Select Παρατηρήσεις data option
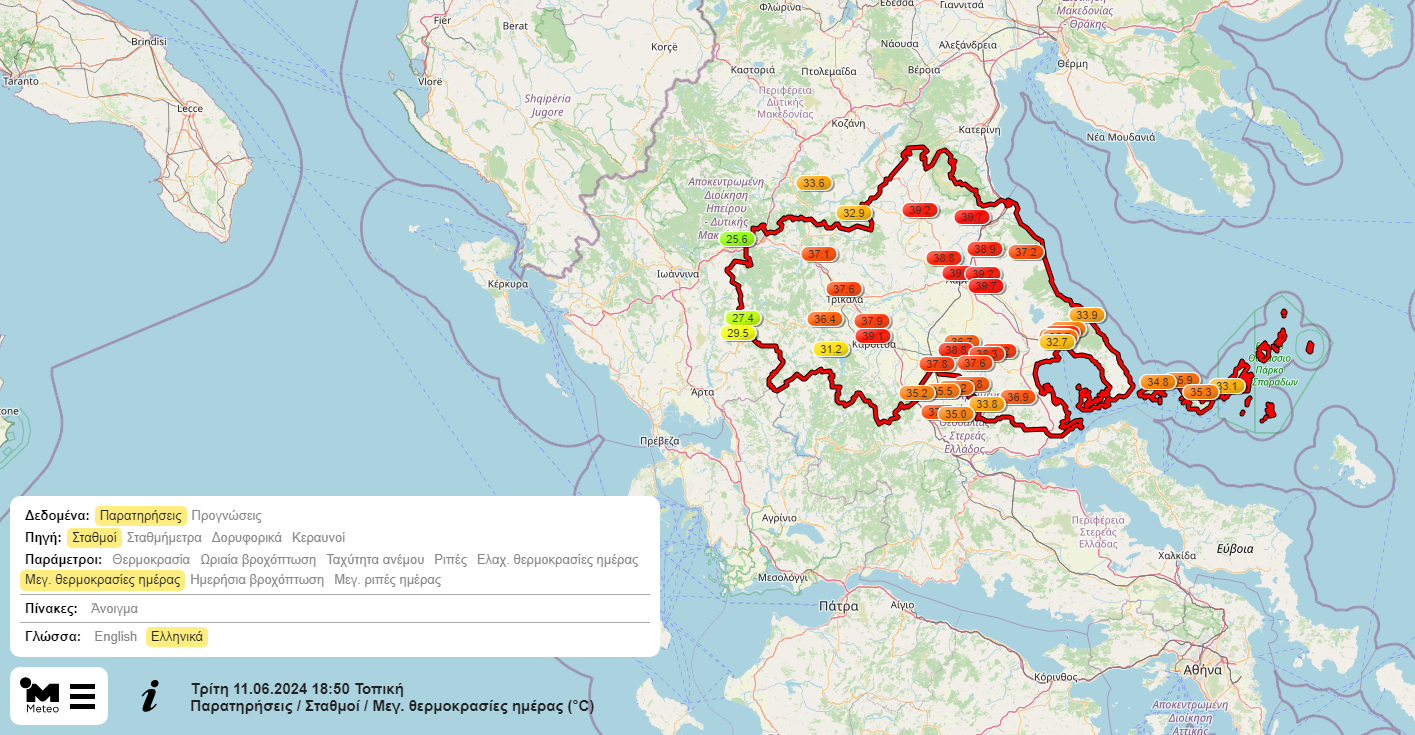Image resolution: width=1415 pixels, height=735 pixels. (141, 516)
